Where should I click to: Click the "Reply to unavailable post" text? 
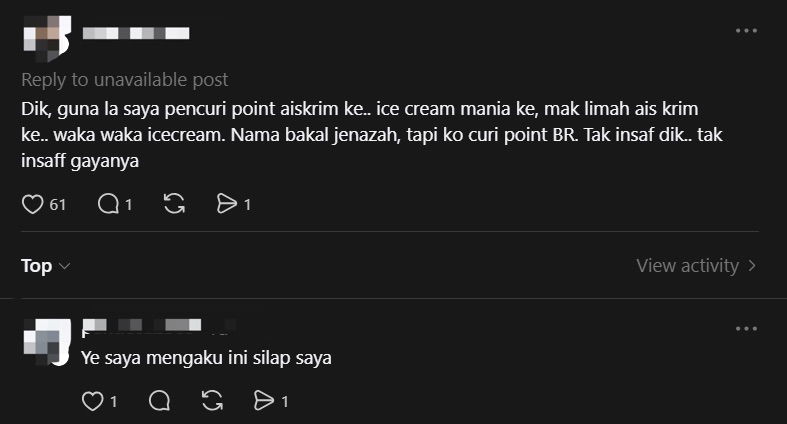[x=125, y=80]
